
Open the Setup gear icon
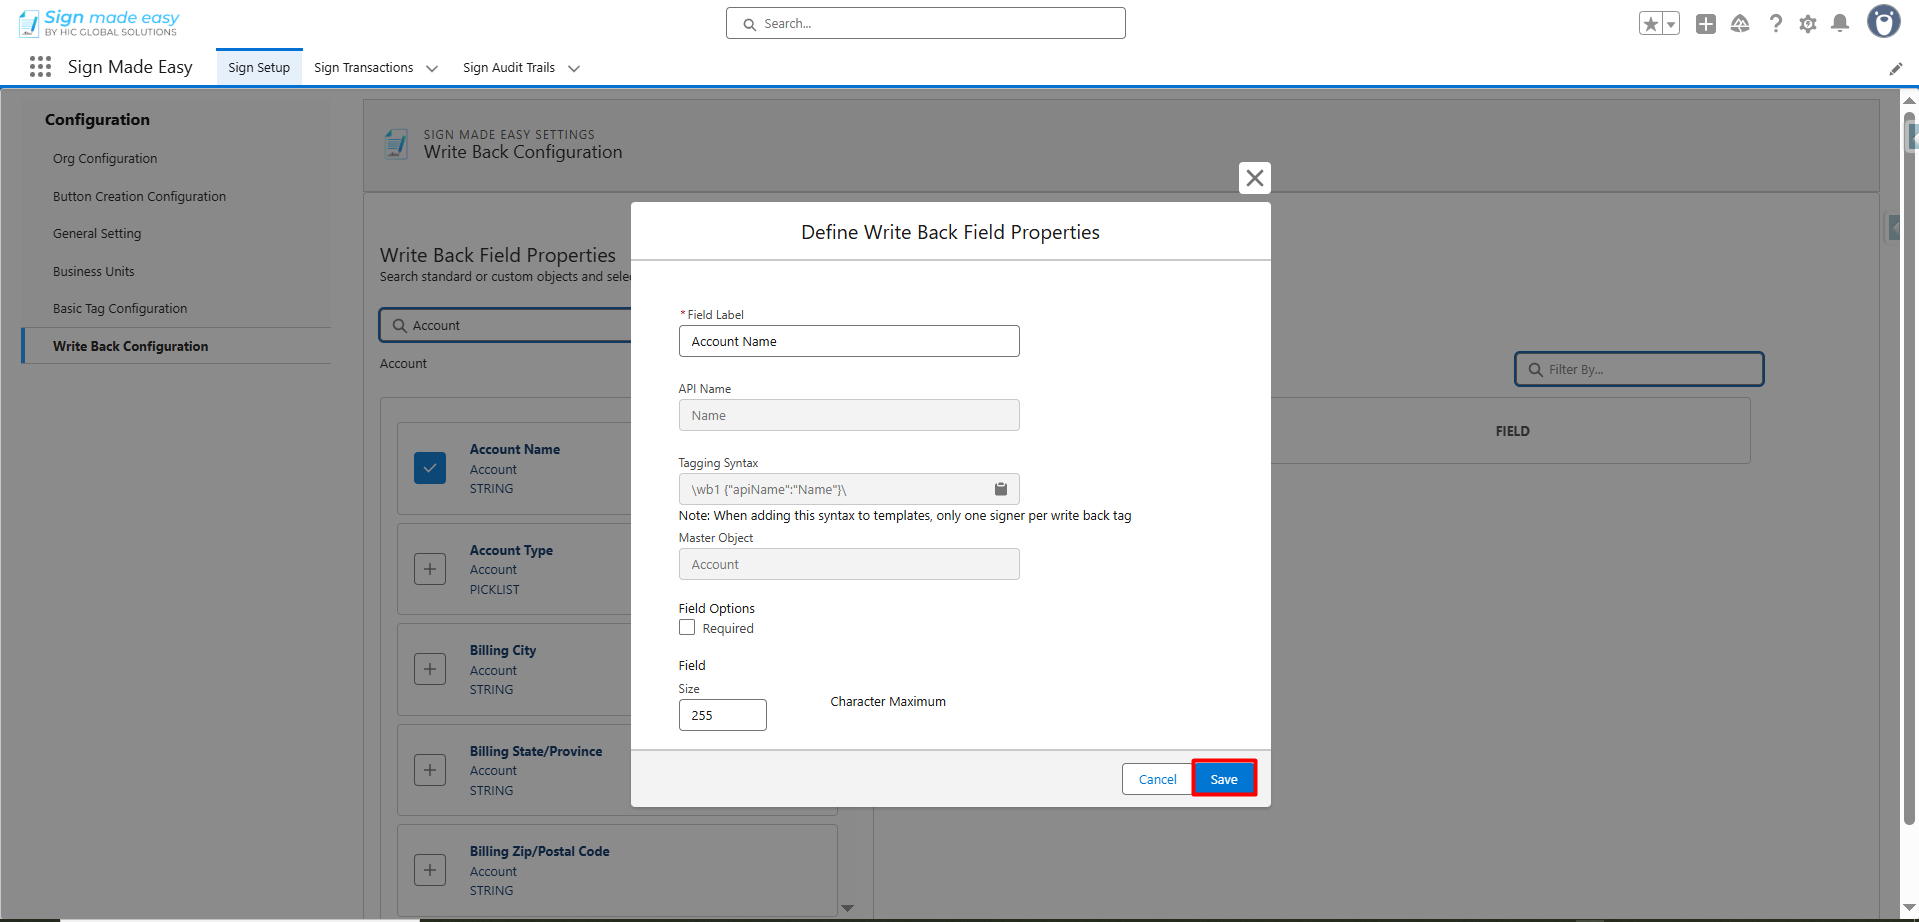point(1807,24)
